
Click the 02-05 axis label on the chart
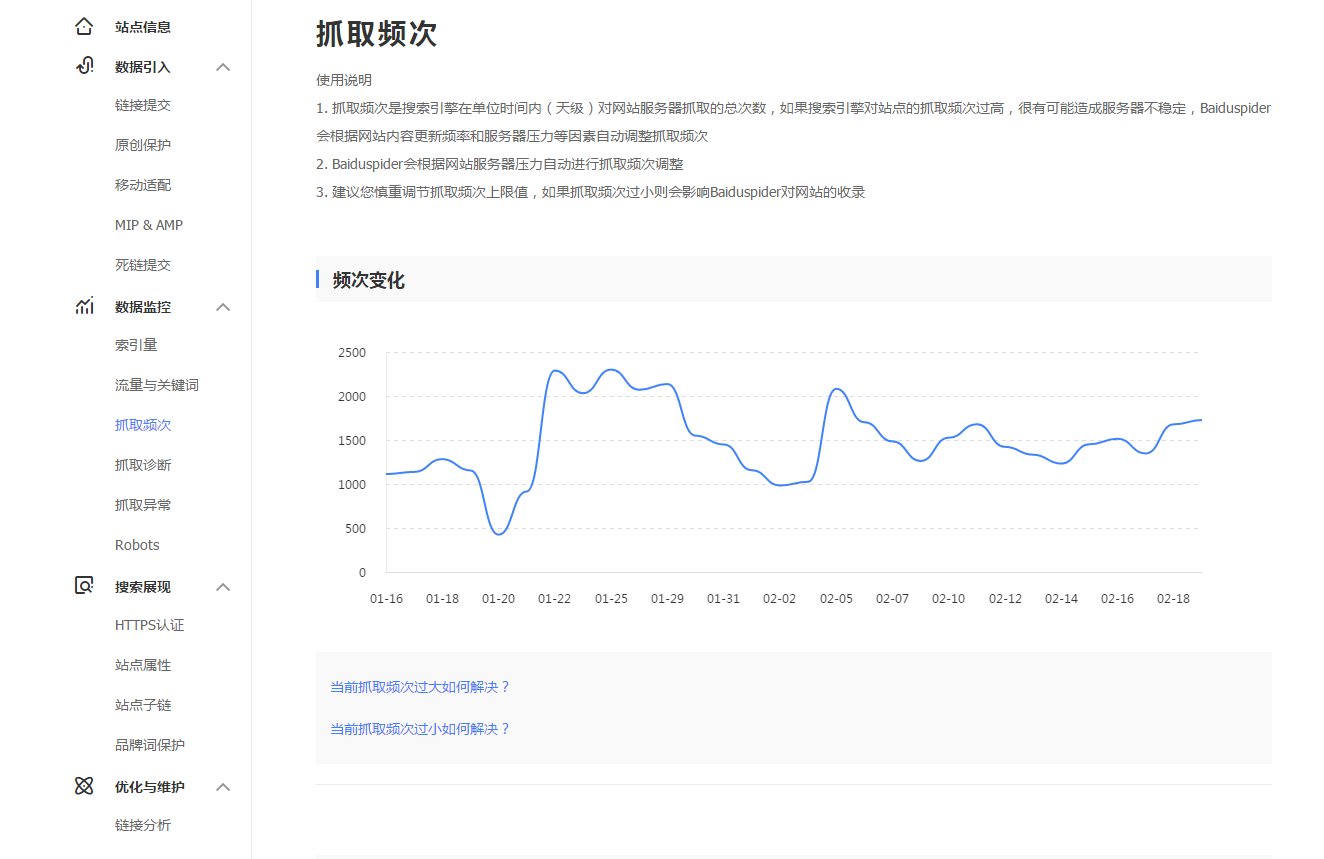(x=834, y=598)
